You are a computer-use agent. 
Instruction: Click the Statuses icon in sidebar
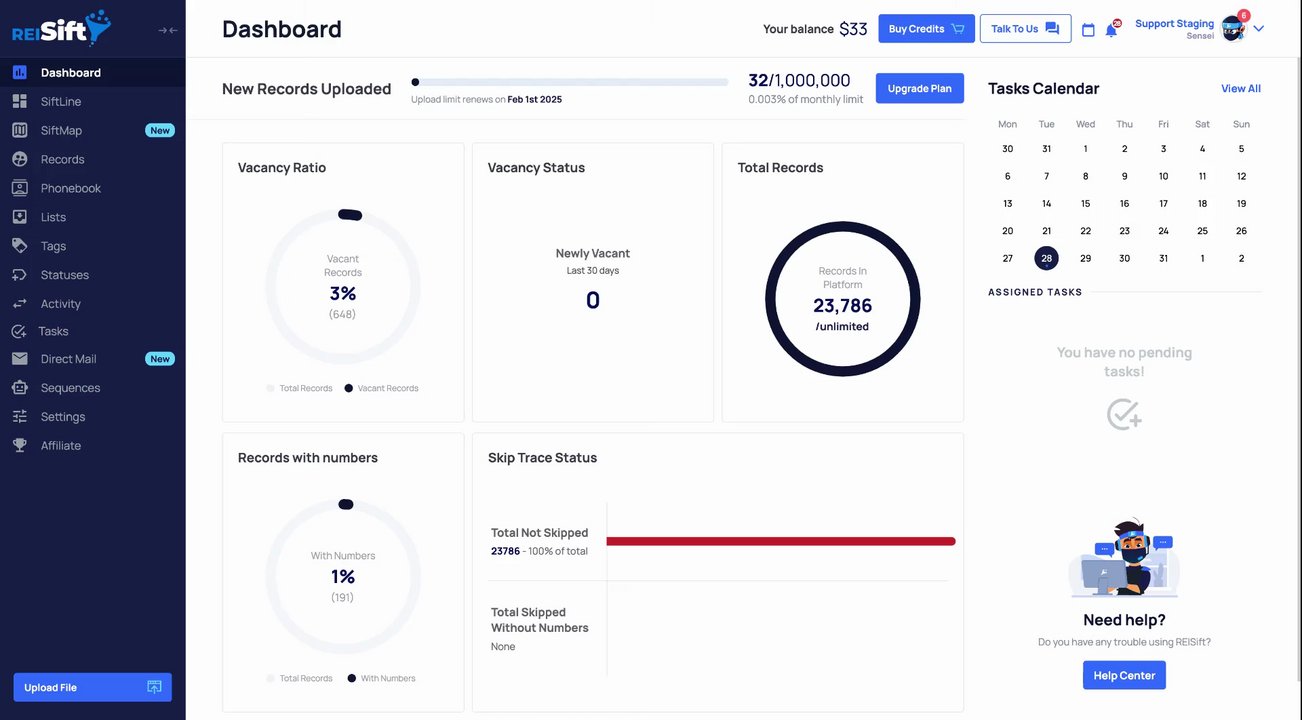(19, 275)
